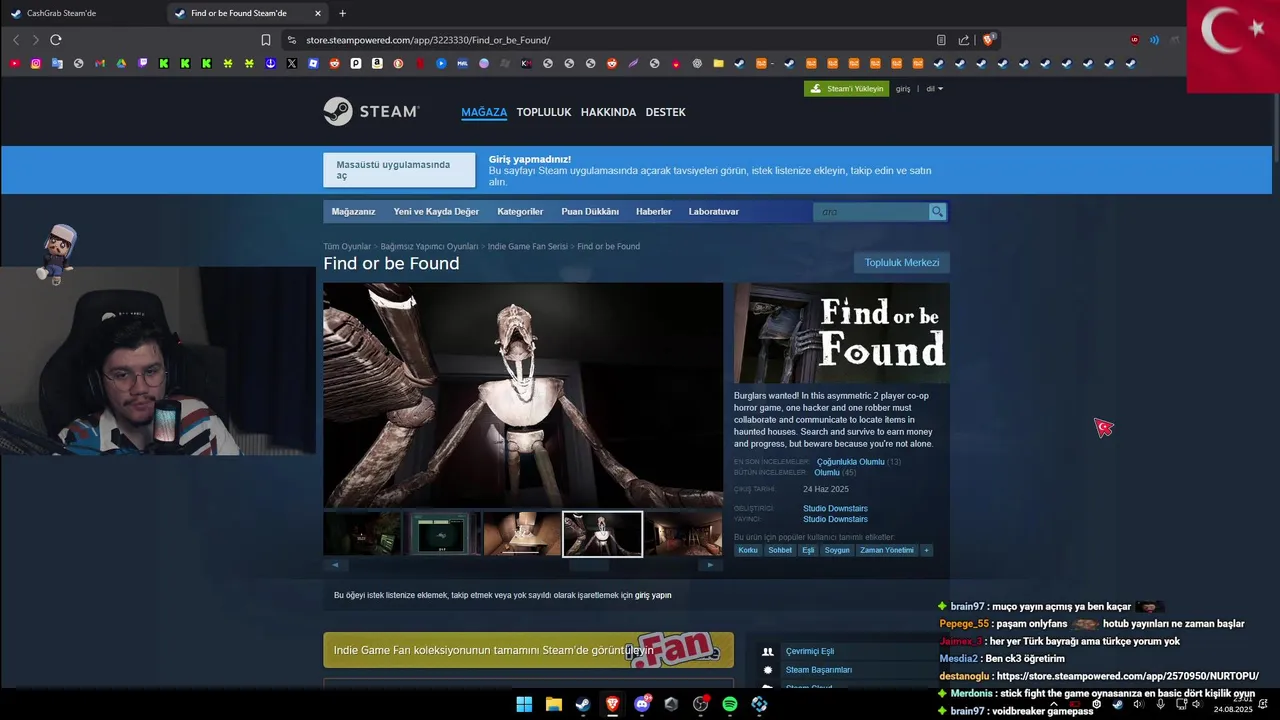Expand the Laboratuvar menu
This screenshot has width=1280, height=720.
point(714,212)
